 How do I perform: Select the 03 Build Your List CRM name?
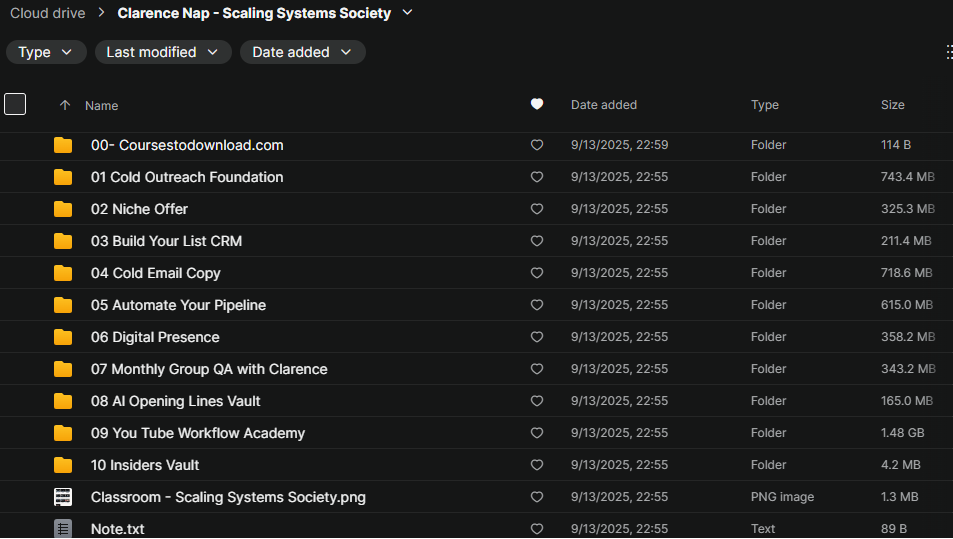click(x=166, y=241)
